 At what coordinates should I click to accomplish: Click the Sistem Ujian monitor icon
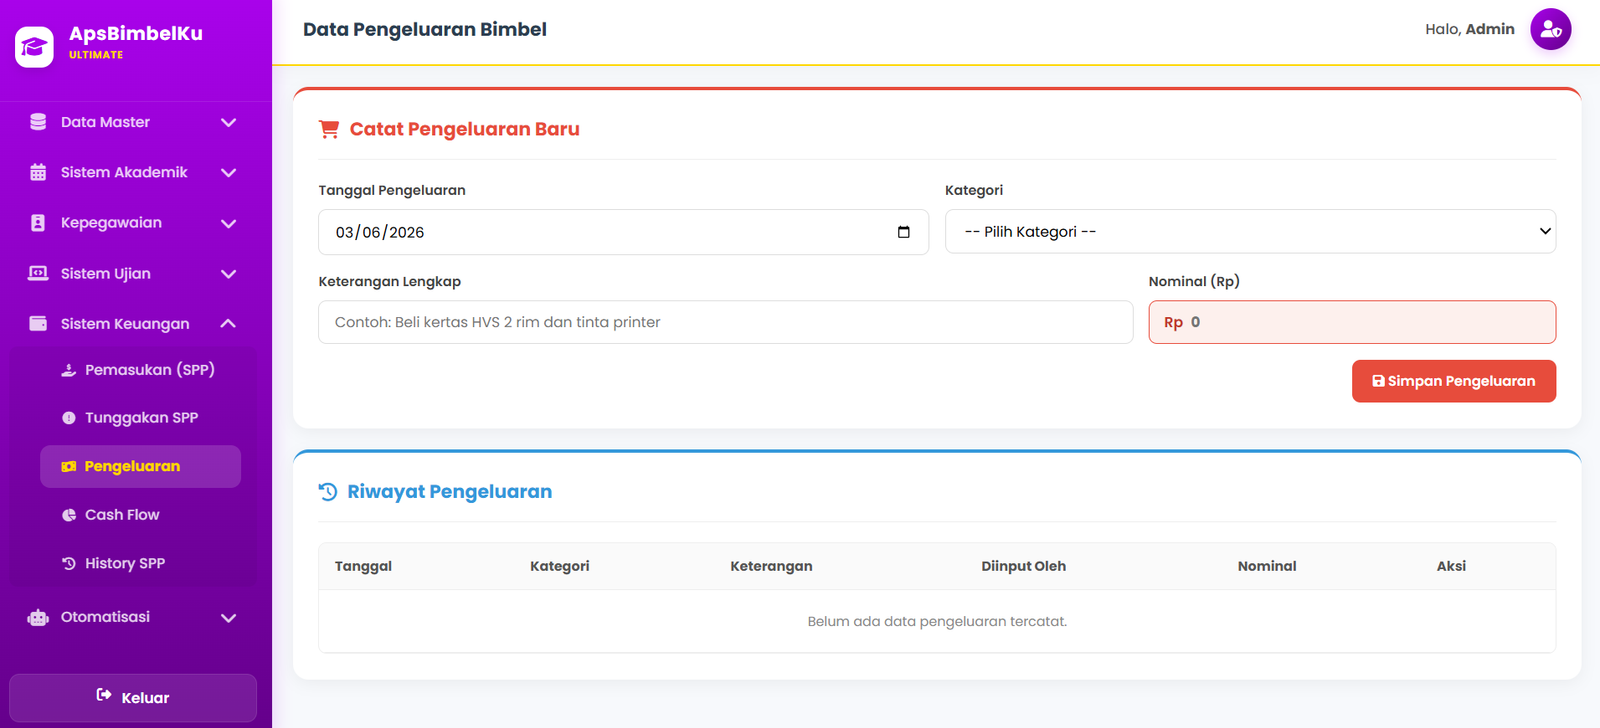(x=38, y=273)
